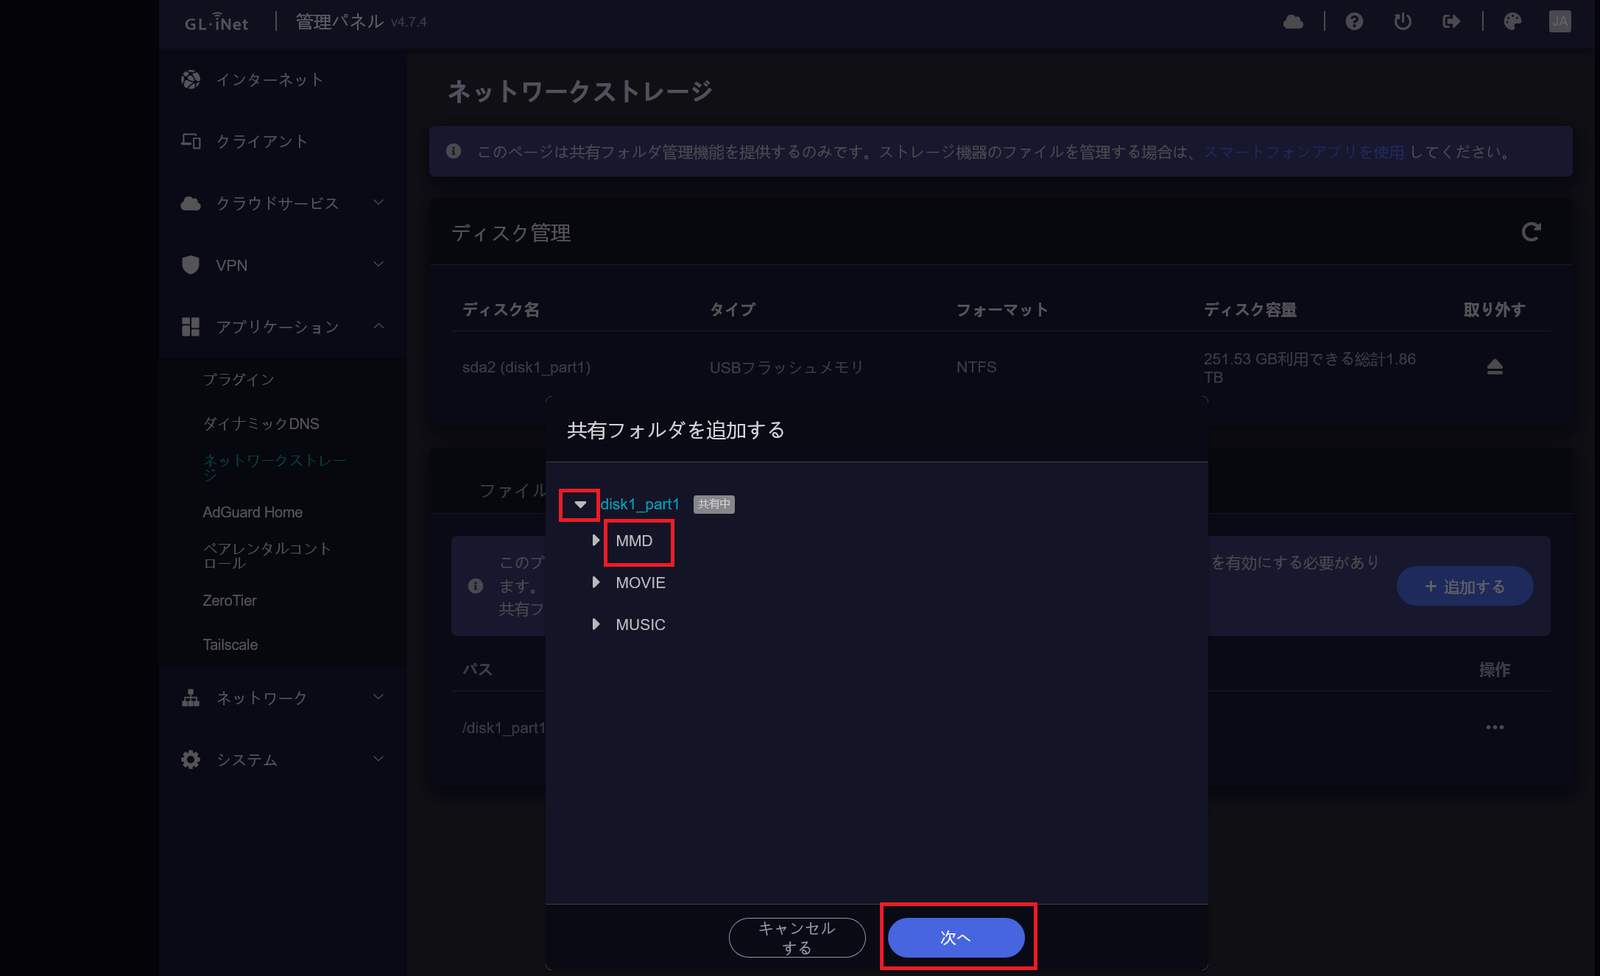Open the theme palette icon

coord(1513,21)
